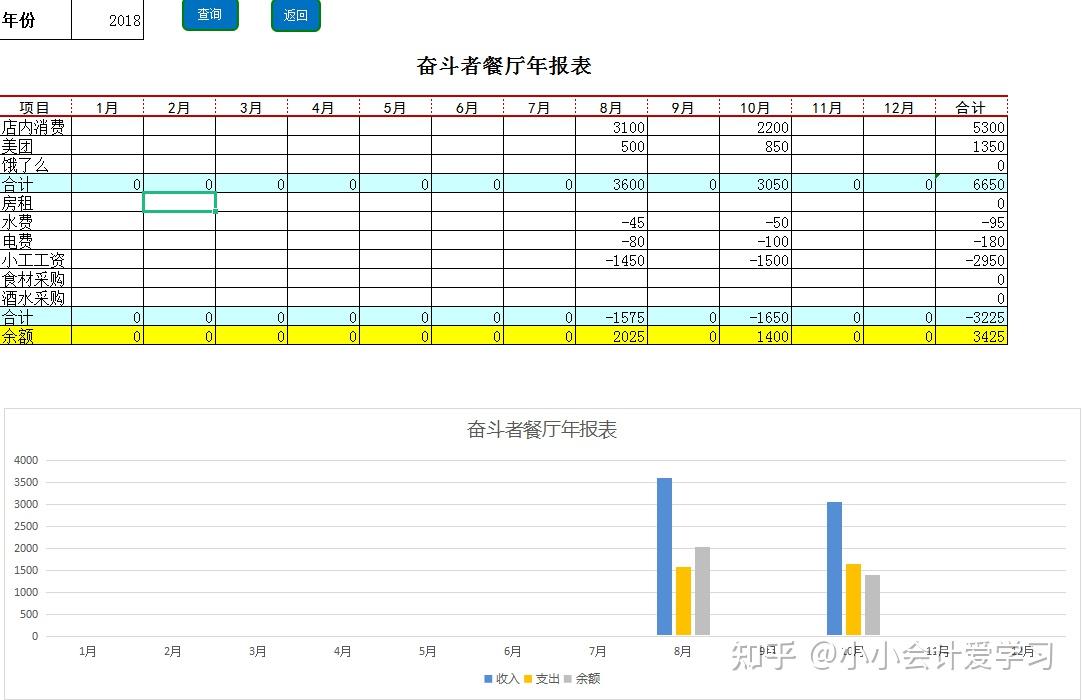Select the 8月 column header in the table
1083x700 pixels.
tap(611, 107)
